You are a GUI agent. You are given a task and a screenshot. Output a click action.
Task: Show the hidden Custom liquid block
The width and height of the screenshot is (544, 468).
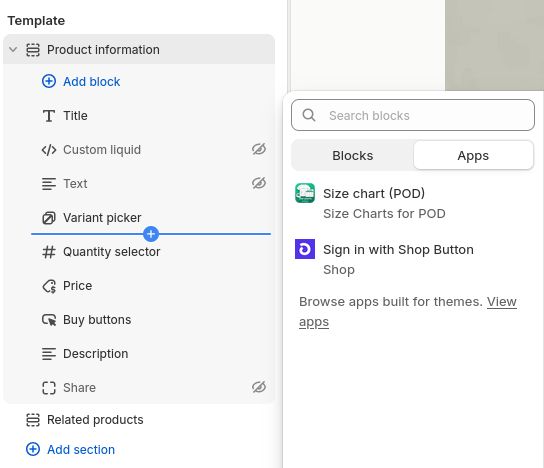coord(259,149)
